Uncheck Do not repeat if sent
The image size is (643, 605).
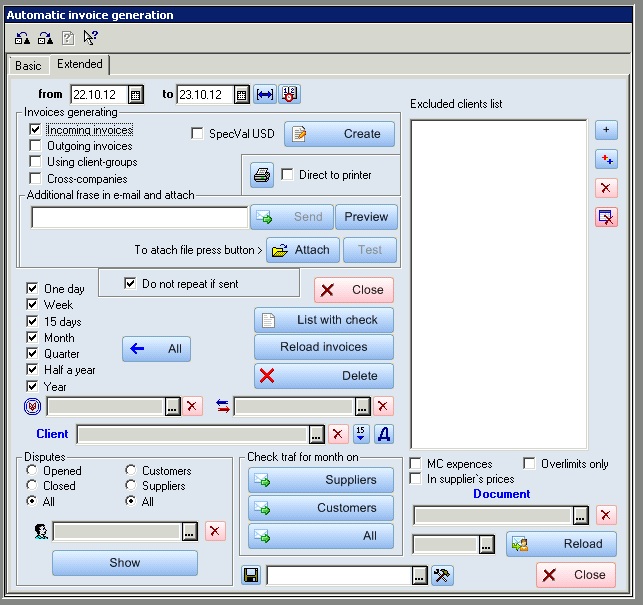click(130, 284)
